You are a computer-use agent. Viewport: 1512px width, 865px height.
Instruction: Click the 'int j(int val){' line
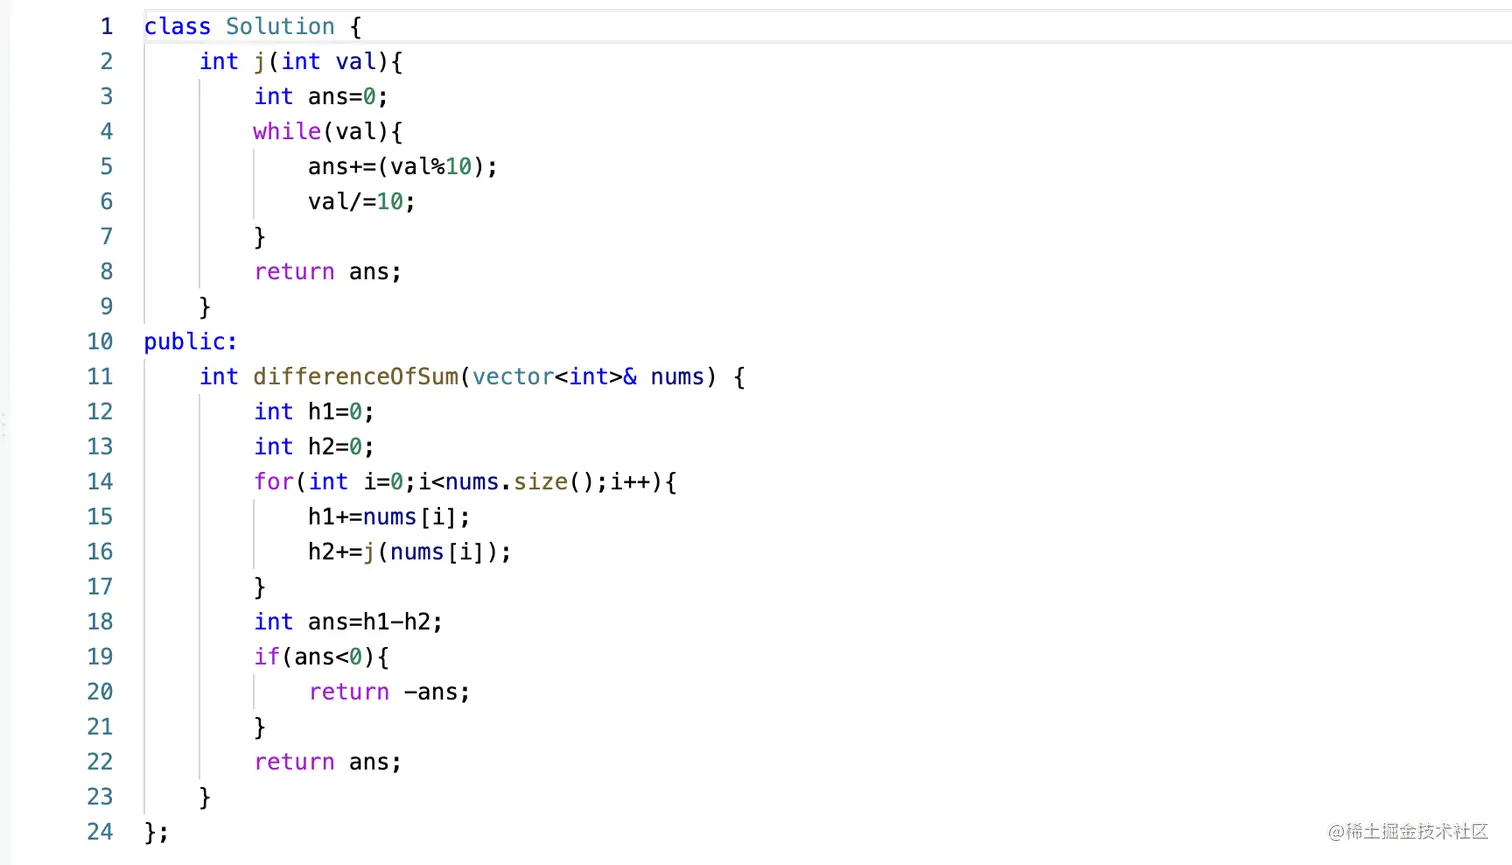[301, 61]
